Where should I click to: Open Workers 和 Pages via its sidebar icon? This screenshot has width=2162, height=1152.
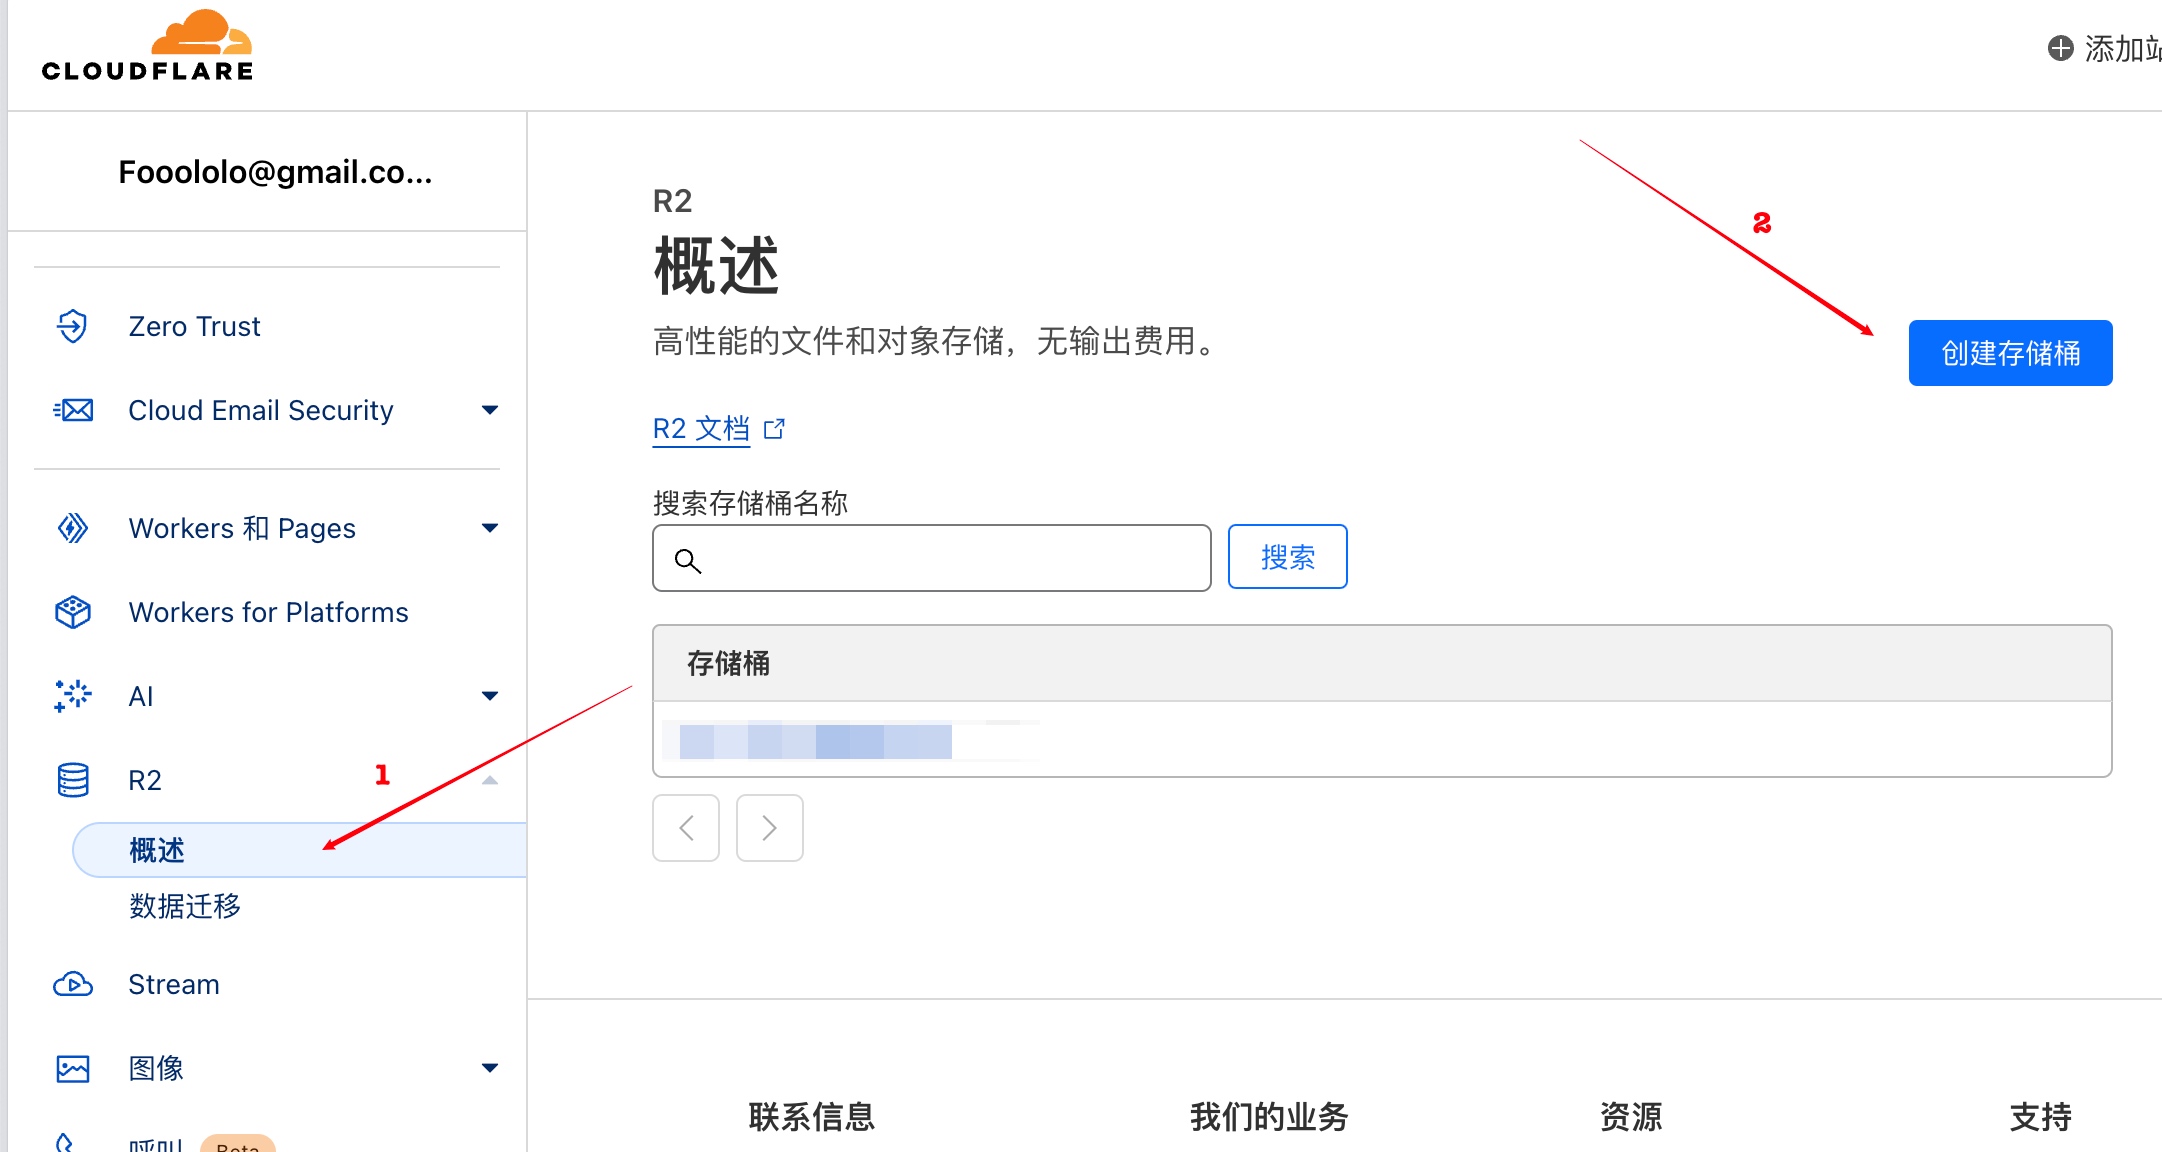(x=73, y=528)
